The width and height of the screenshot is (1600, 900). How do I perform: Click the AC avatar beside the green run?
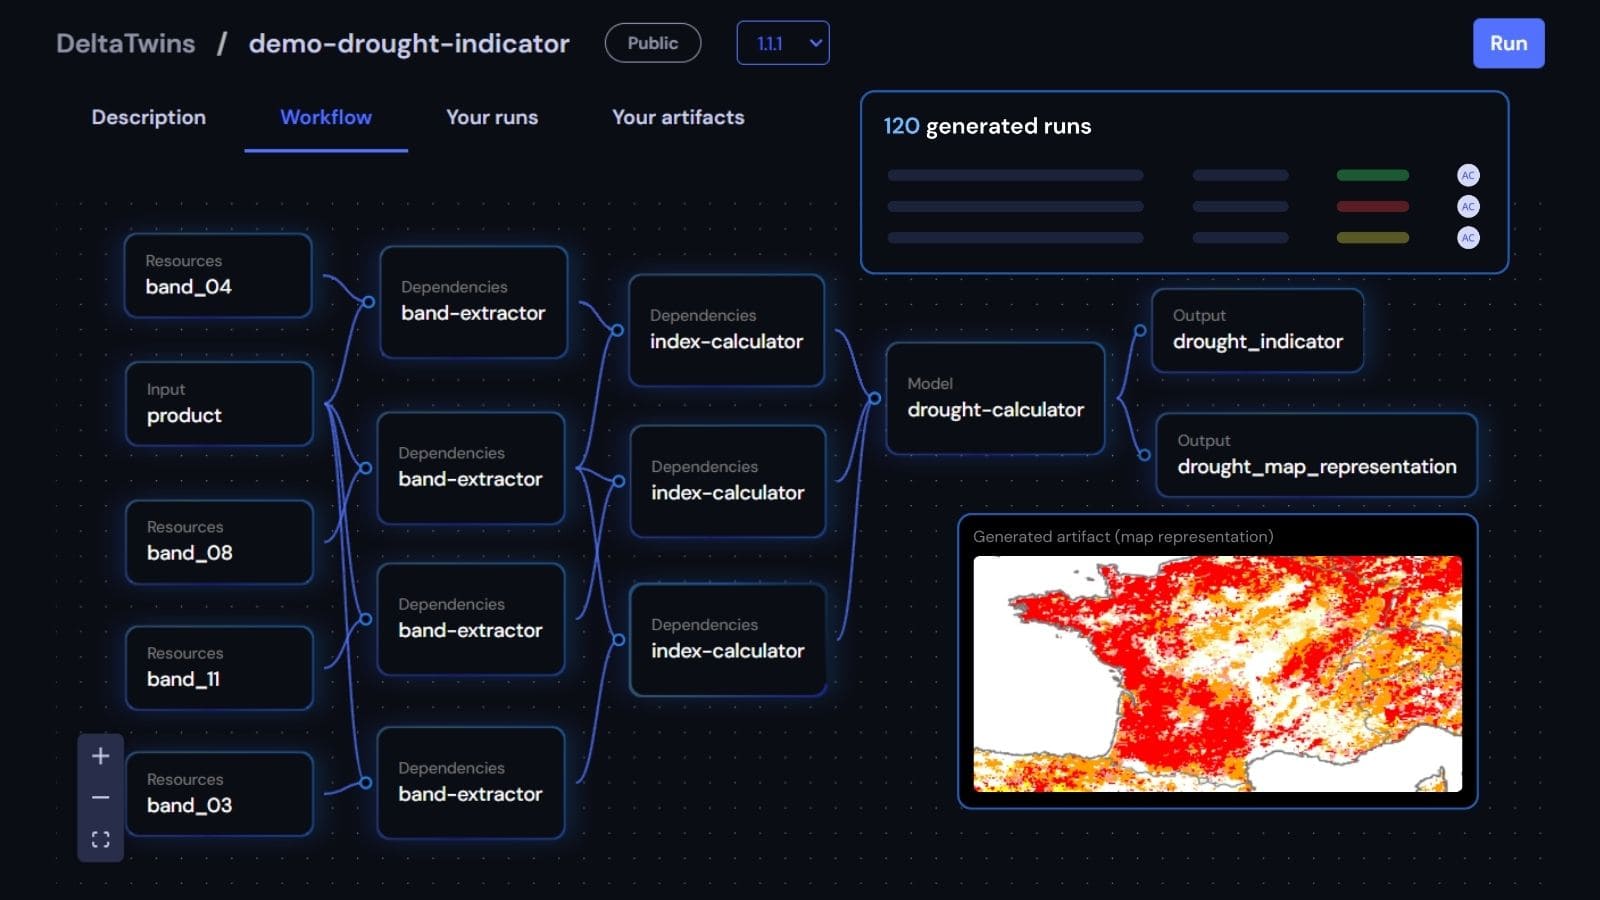tap(1467, 175)
